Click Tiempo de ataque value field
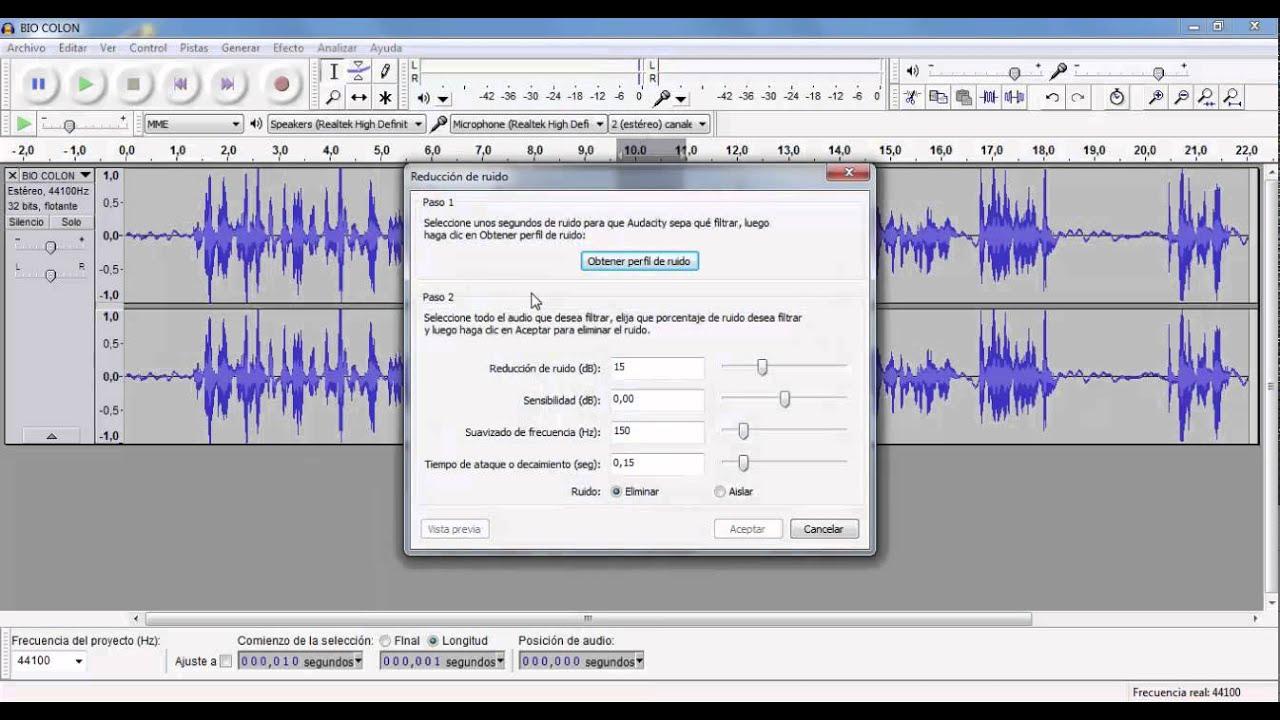 (x=657, y=464)
